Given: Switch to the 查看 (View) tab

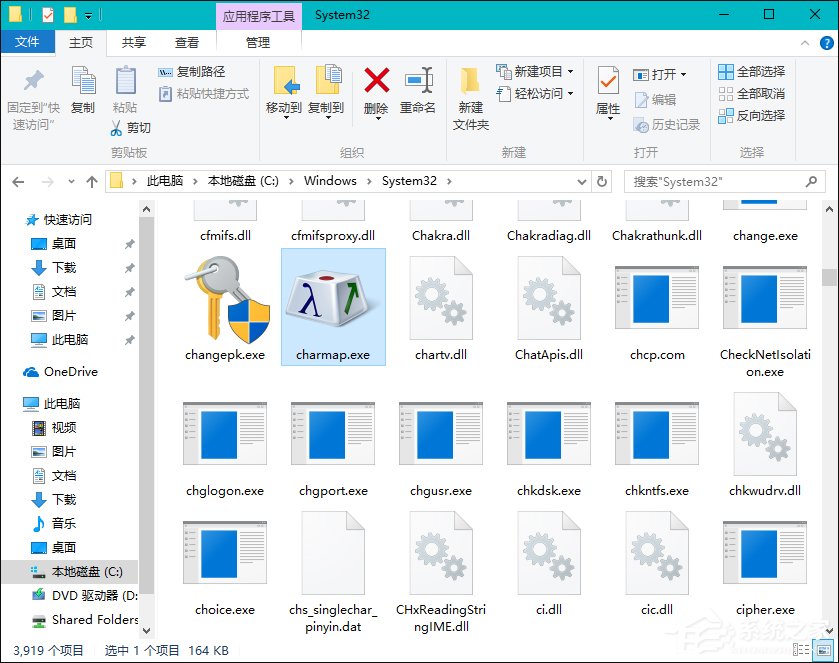Looking at the screenshot, I should tap(186, 42).
